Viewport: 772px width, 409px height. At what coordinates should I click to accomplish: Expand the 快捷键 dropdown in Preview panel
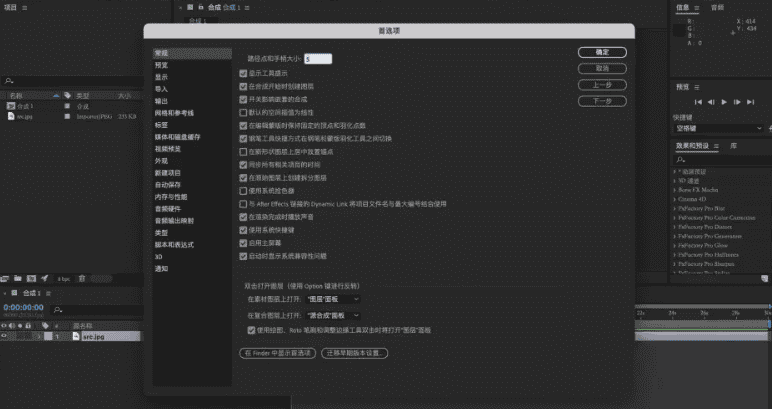[x=718, y=128]
